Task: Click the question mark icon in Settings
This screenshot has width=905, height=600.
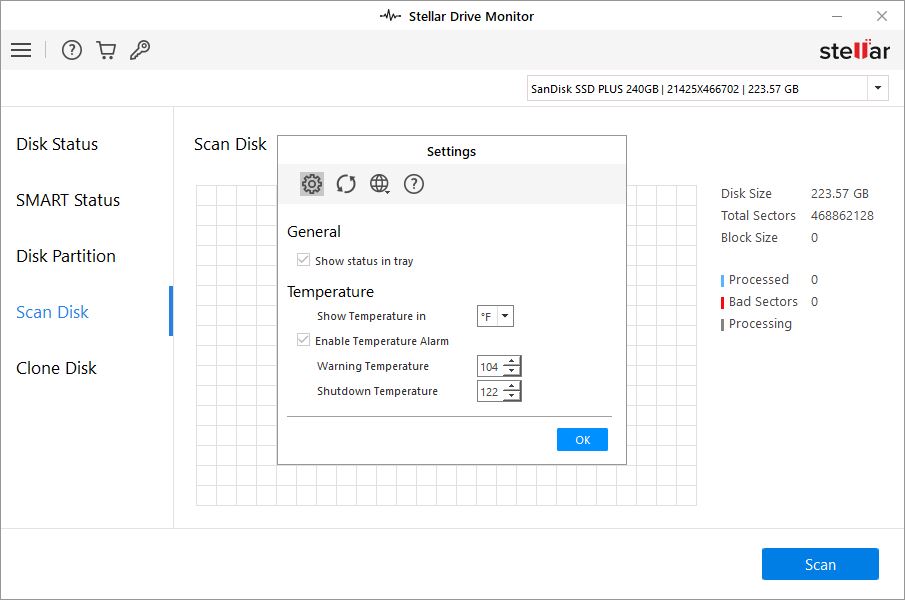Action: pyautogui.click(x=414, y=184)
